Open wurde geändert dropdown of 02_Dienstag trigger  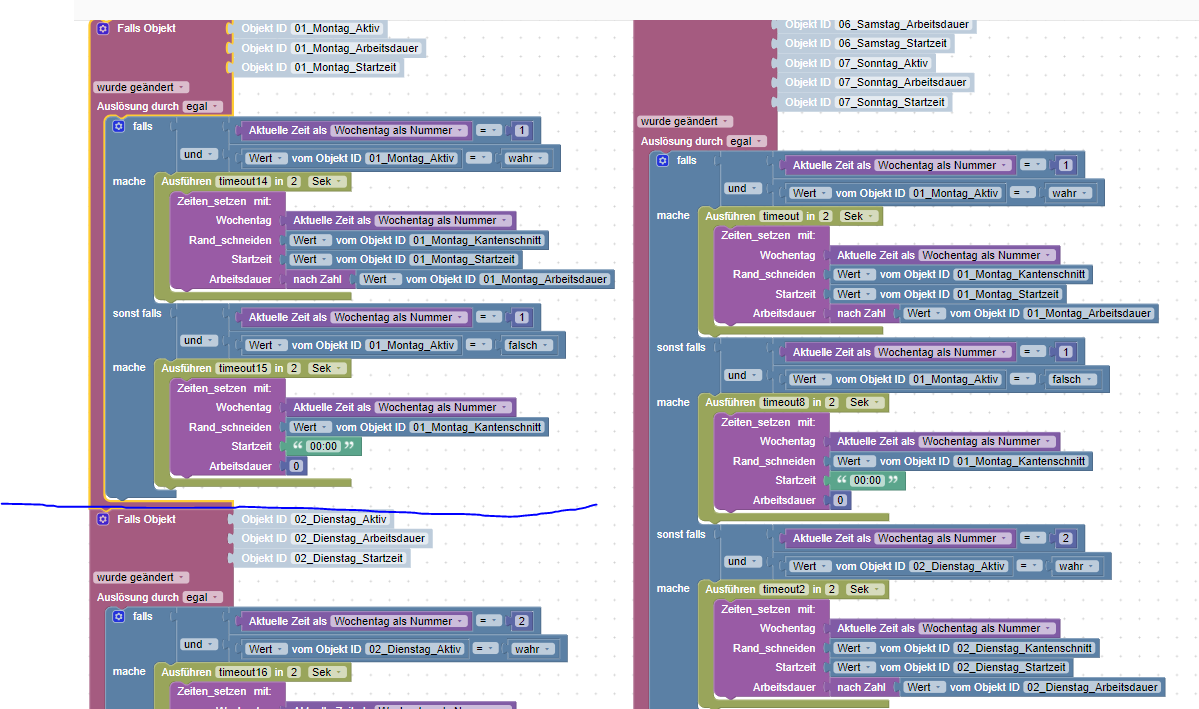(141, 577)
